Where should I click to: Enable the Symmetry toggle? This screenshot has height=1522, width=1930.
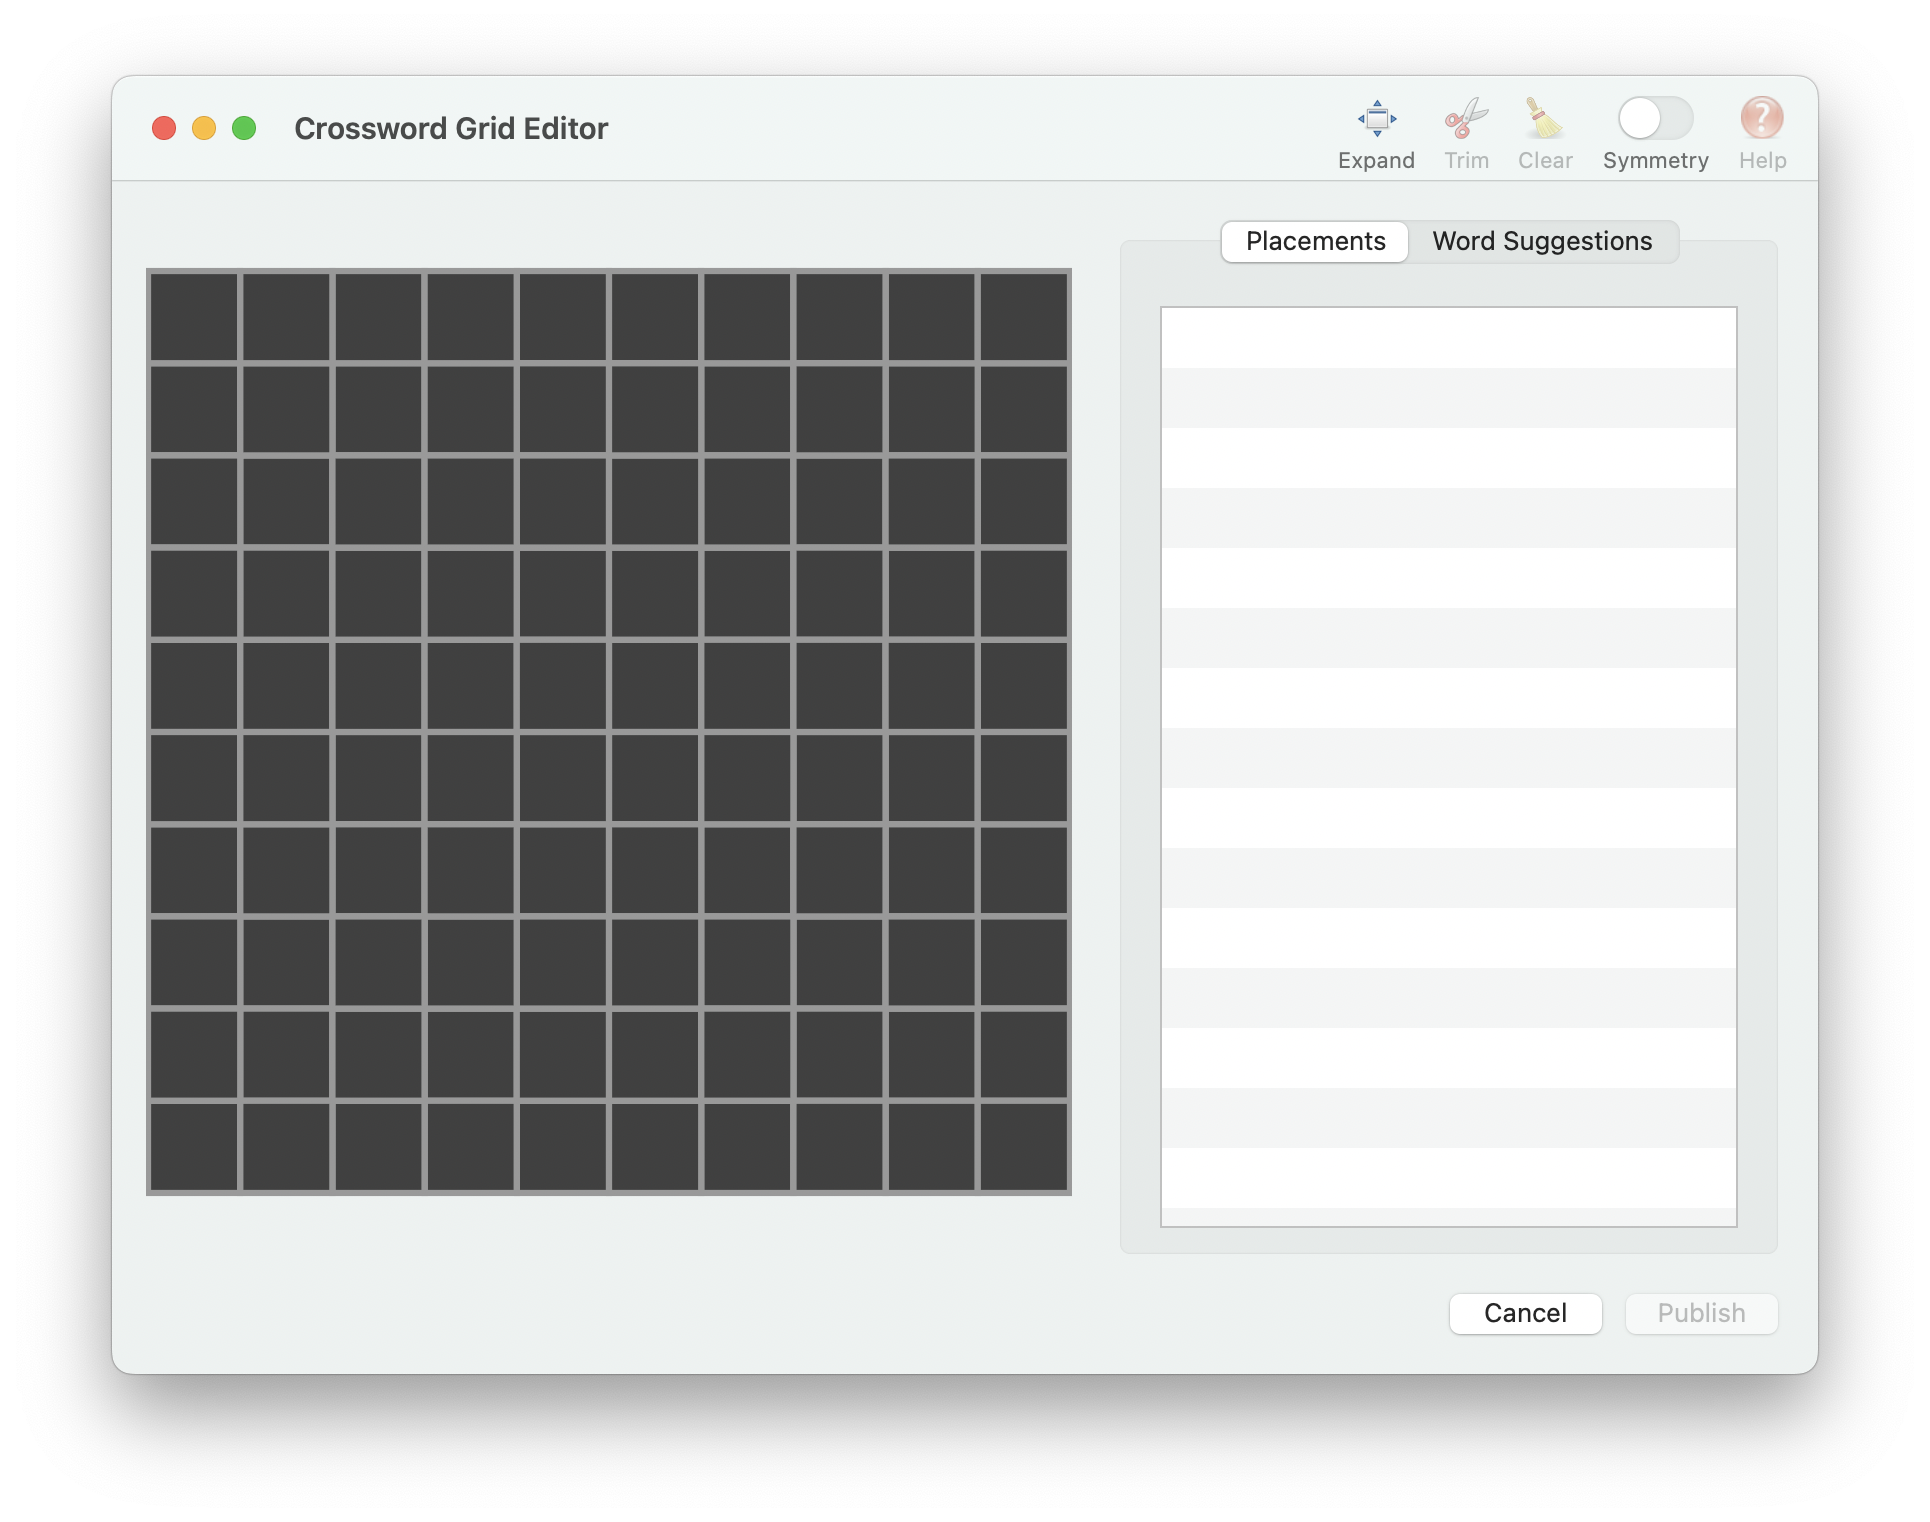(1656, 120)
